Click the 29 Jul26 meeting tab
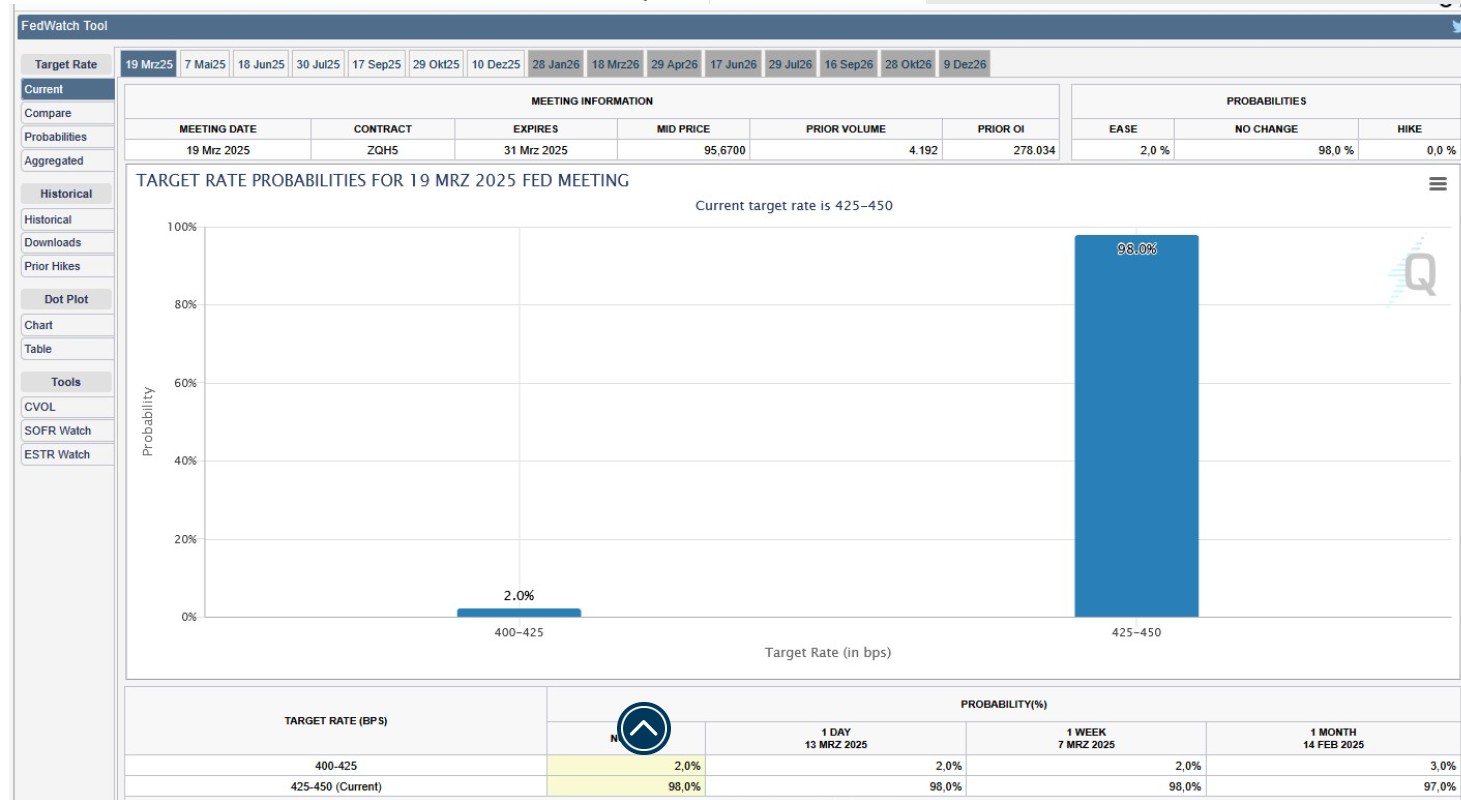Image resolution: width=1461 pixels, height=800 pixels. point(790,64)
